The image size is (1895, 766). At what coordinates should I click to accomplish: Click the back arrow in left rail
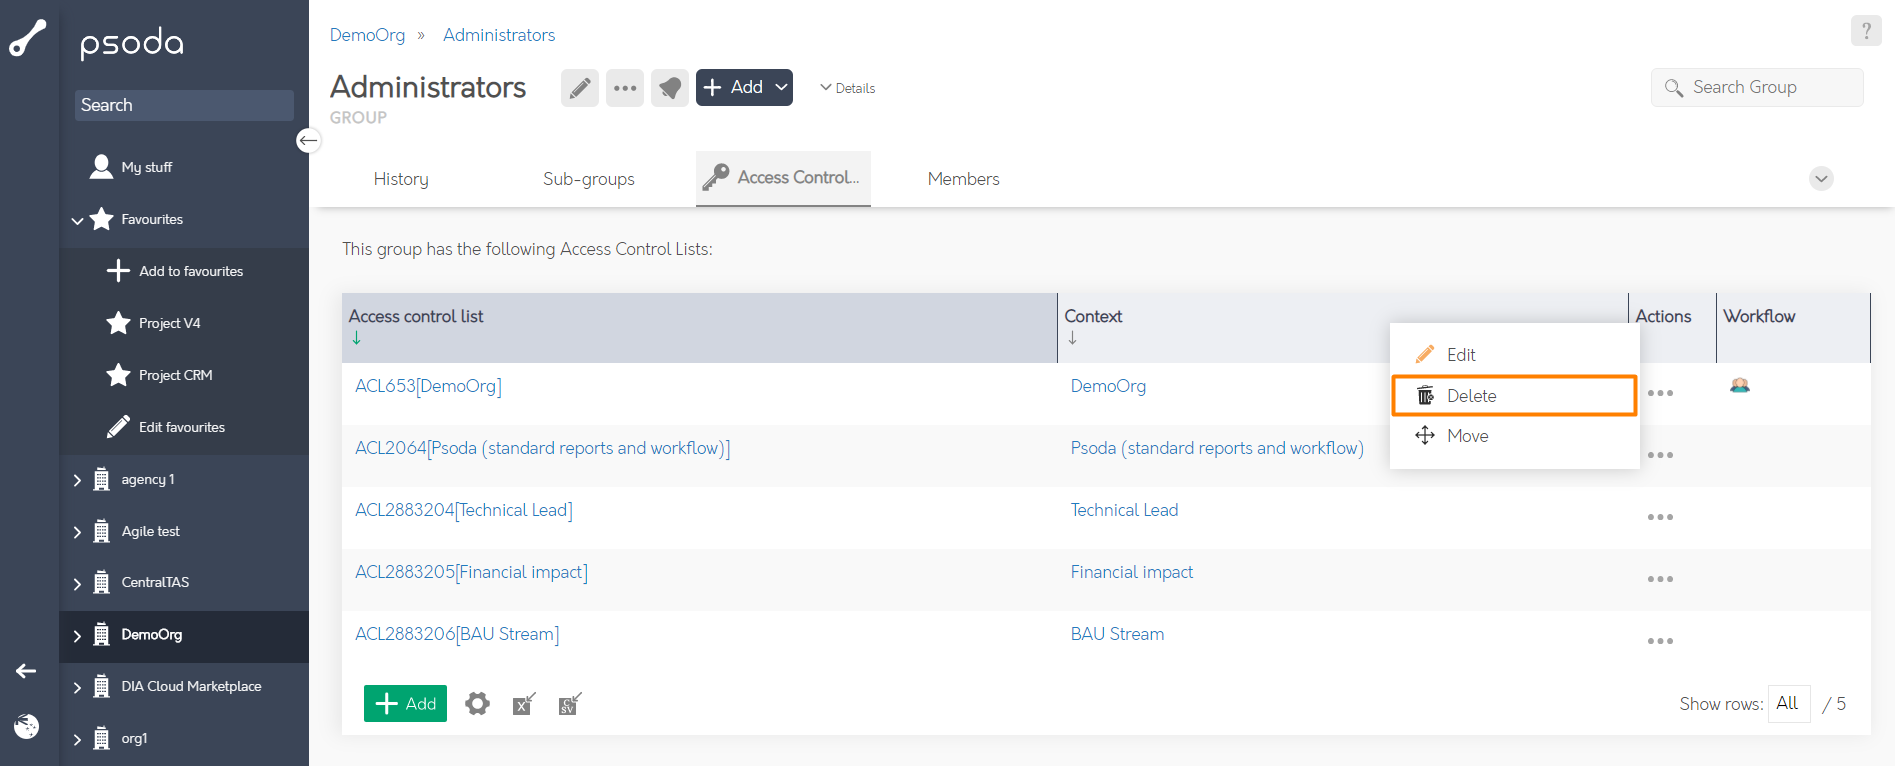coord(26,671)
